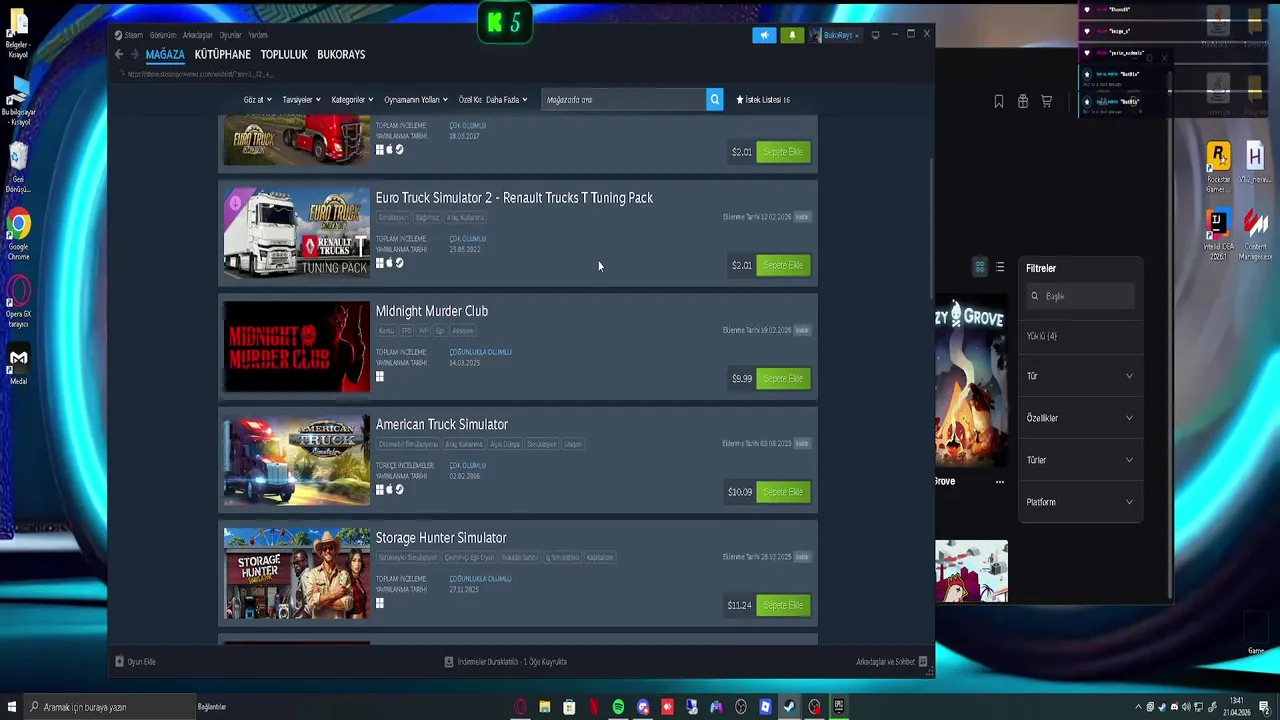Click the Steam forward navigation arrow
This screenshot has height=720, width=1280.
(134, 55)
